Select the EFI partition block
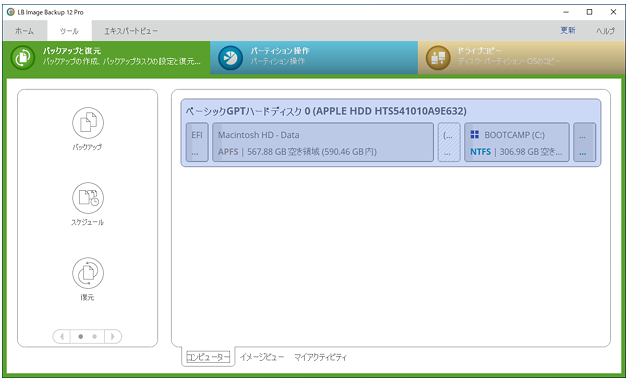This screenshot has width=628, height=380. [197, 142]
